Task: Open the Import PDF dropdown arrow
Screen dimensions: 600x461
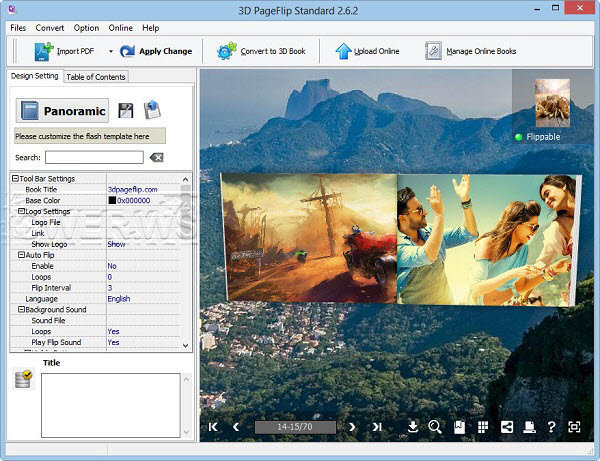Action: 110,51
